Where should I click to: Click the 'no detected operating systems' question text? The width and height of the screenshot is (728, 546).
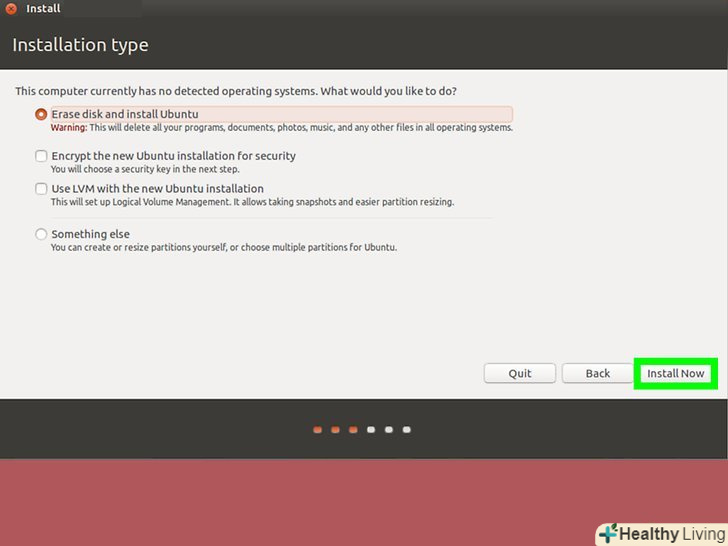coord(236,91)
